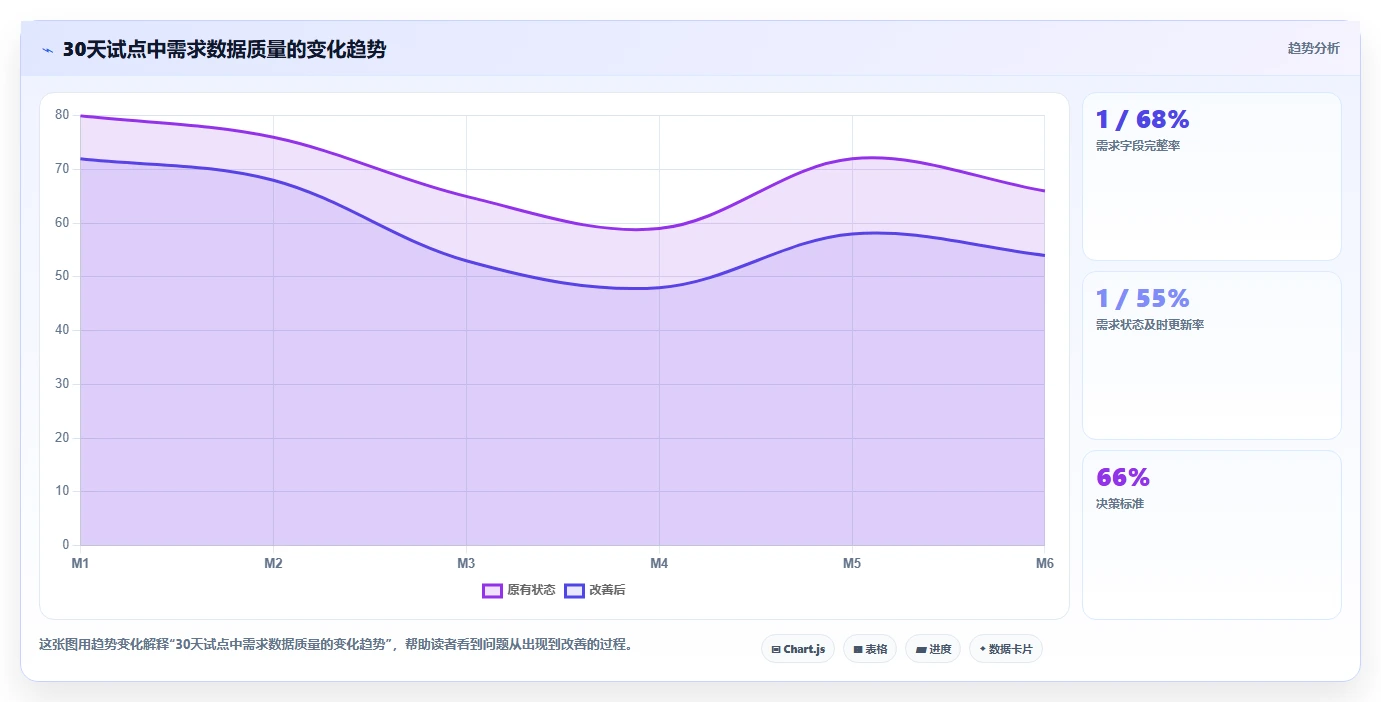Click the M4 axis label
This screenshot has height=702, width=1381.
[659, 563]
